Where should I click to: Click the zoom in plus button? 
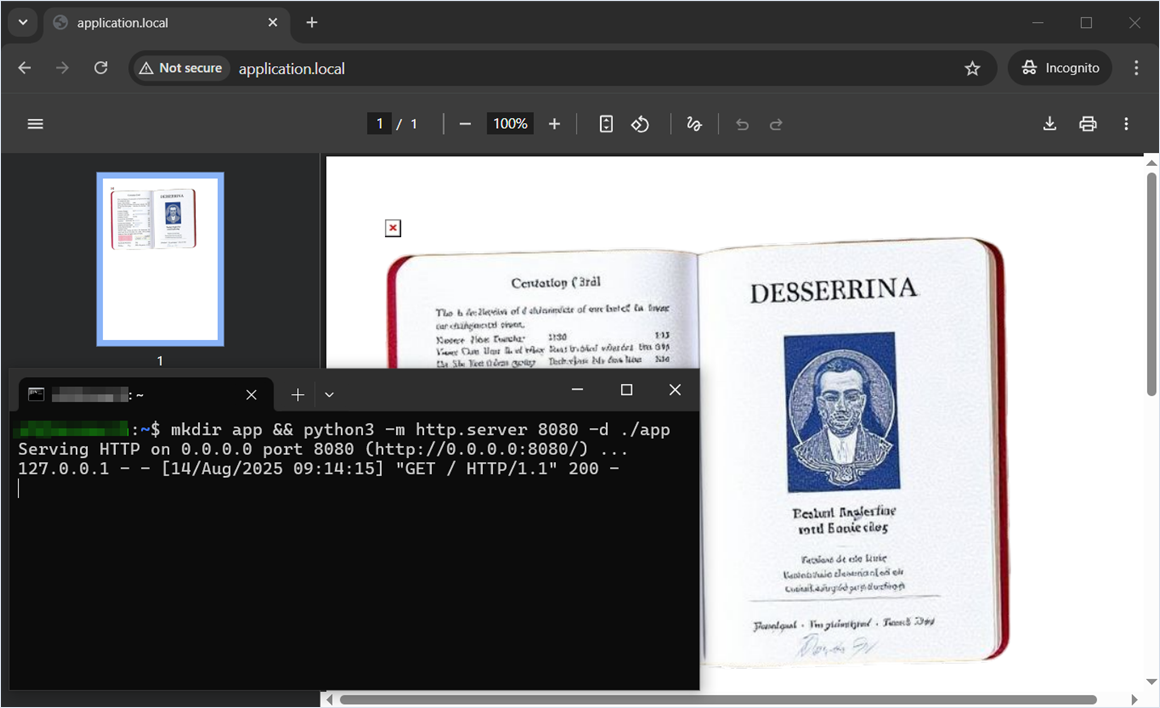[554, 124]
